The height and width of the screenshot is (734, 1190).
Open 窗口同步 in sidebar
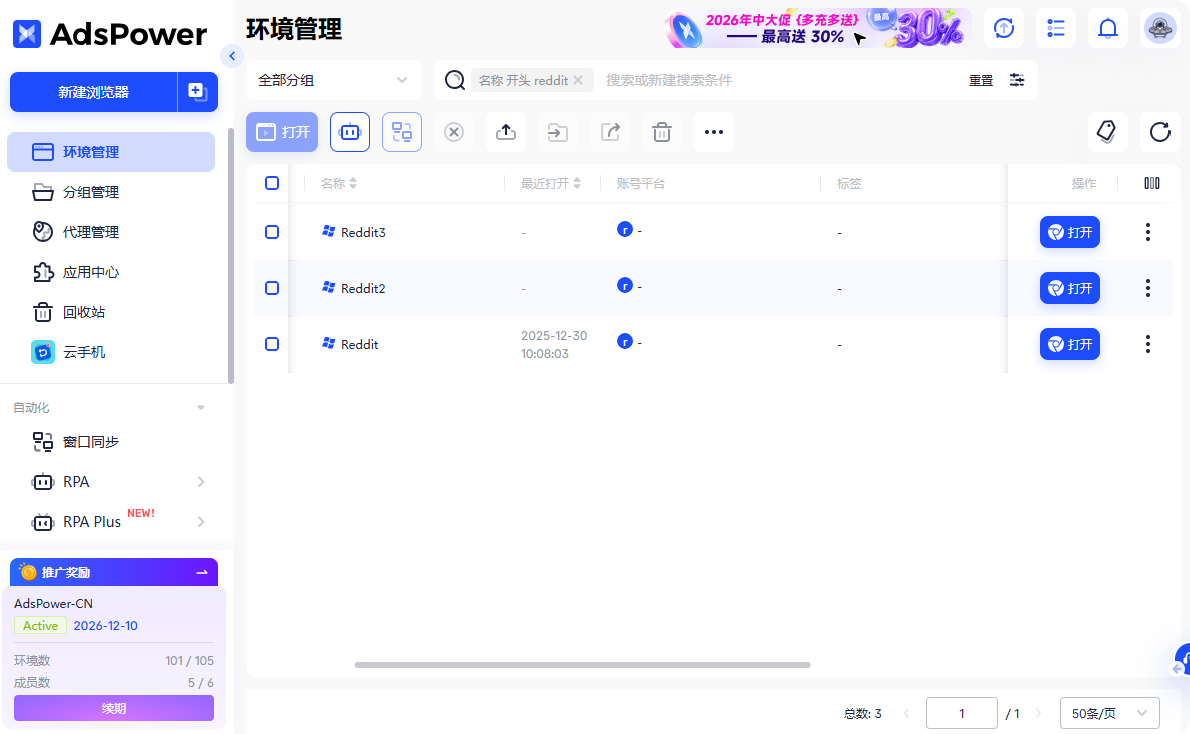(111, 442)
